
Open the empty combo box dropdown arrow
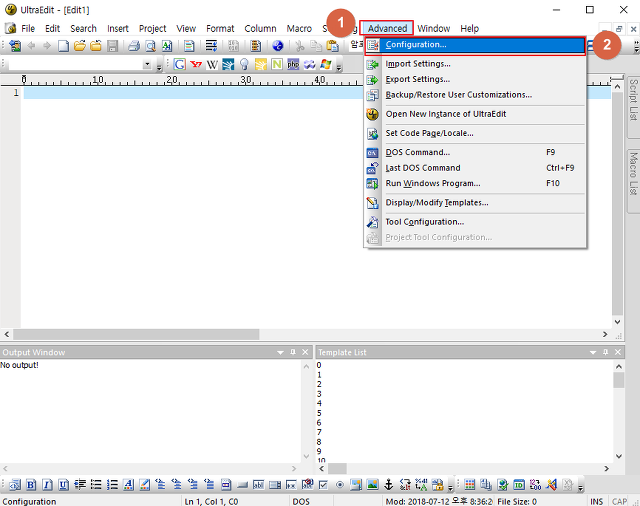(147, 64)
